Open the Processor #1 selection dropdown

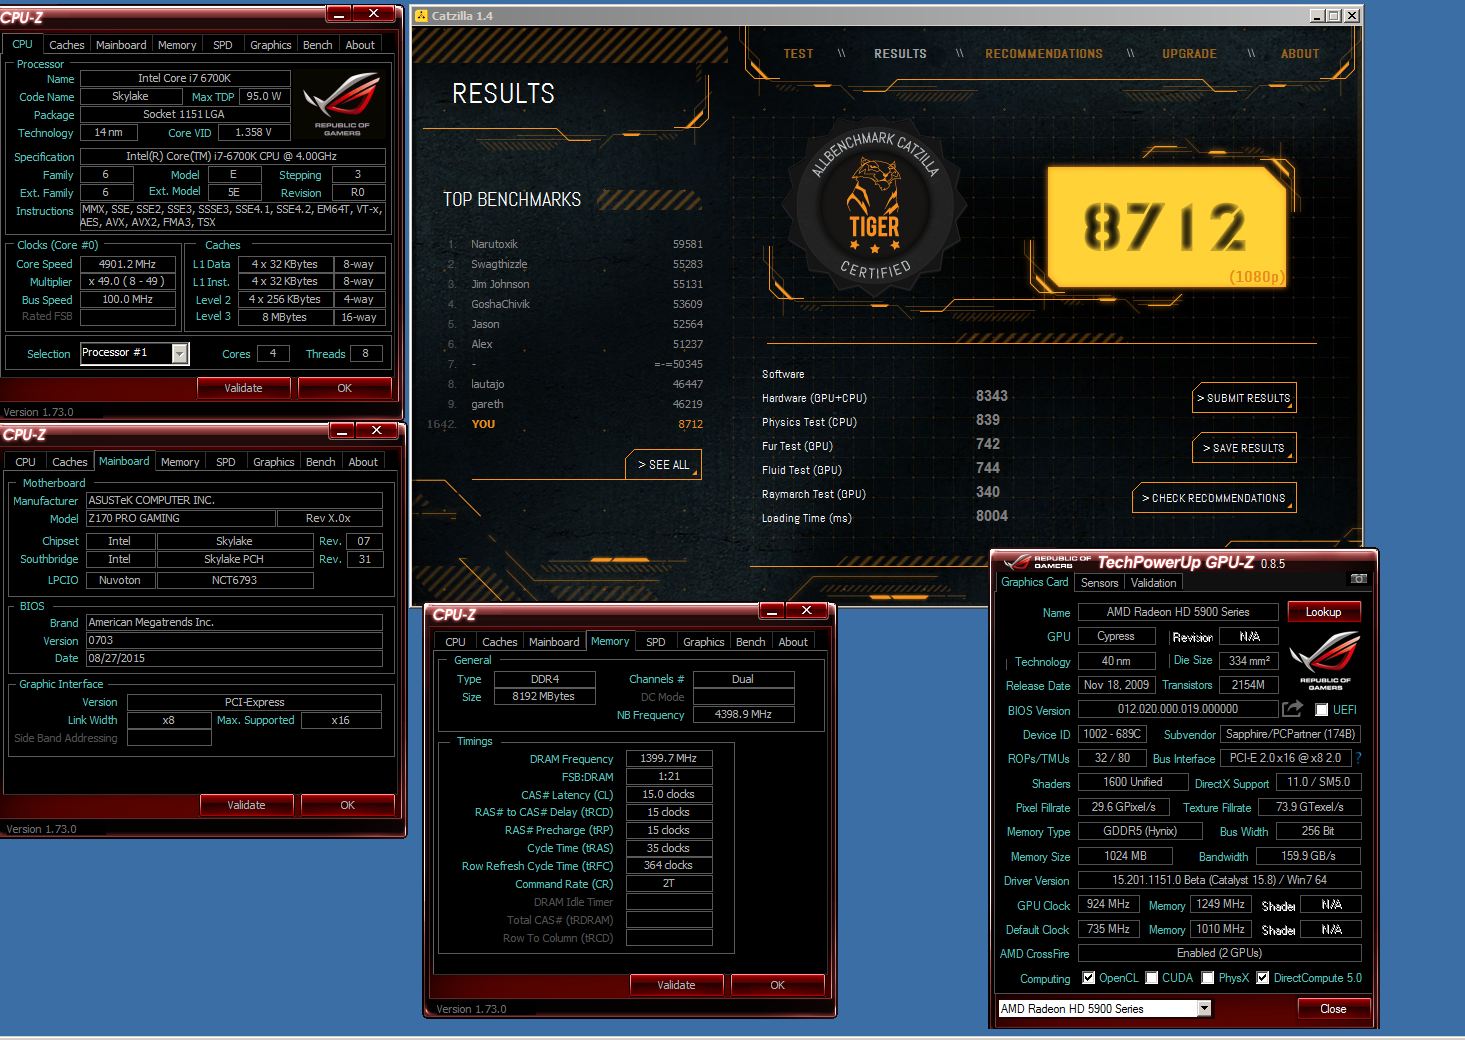[x=179, y=353]
